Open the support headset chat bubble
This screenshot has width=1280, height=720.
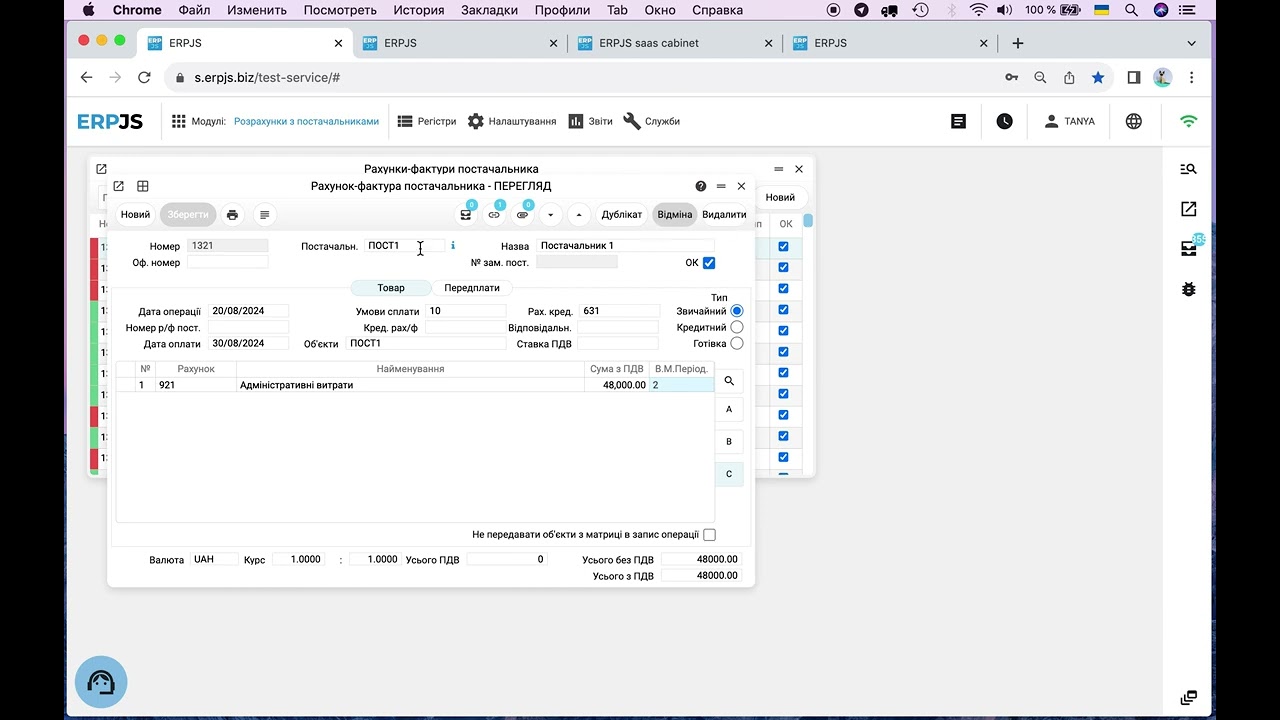(x=101, y=682)
